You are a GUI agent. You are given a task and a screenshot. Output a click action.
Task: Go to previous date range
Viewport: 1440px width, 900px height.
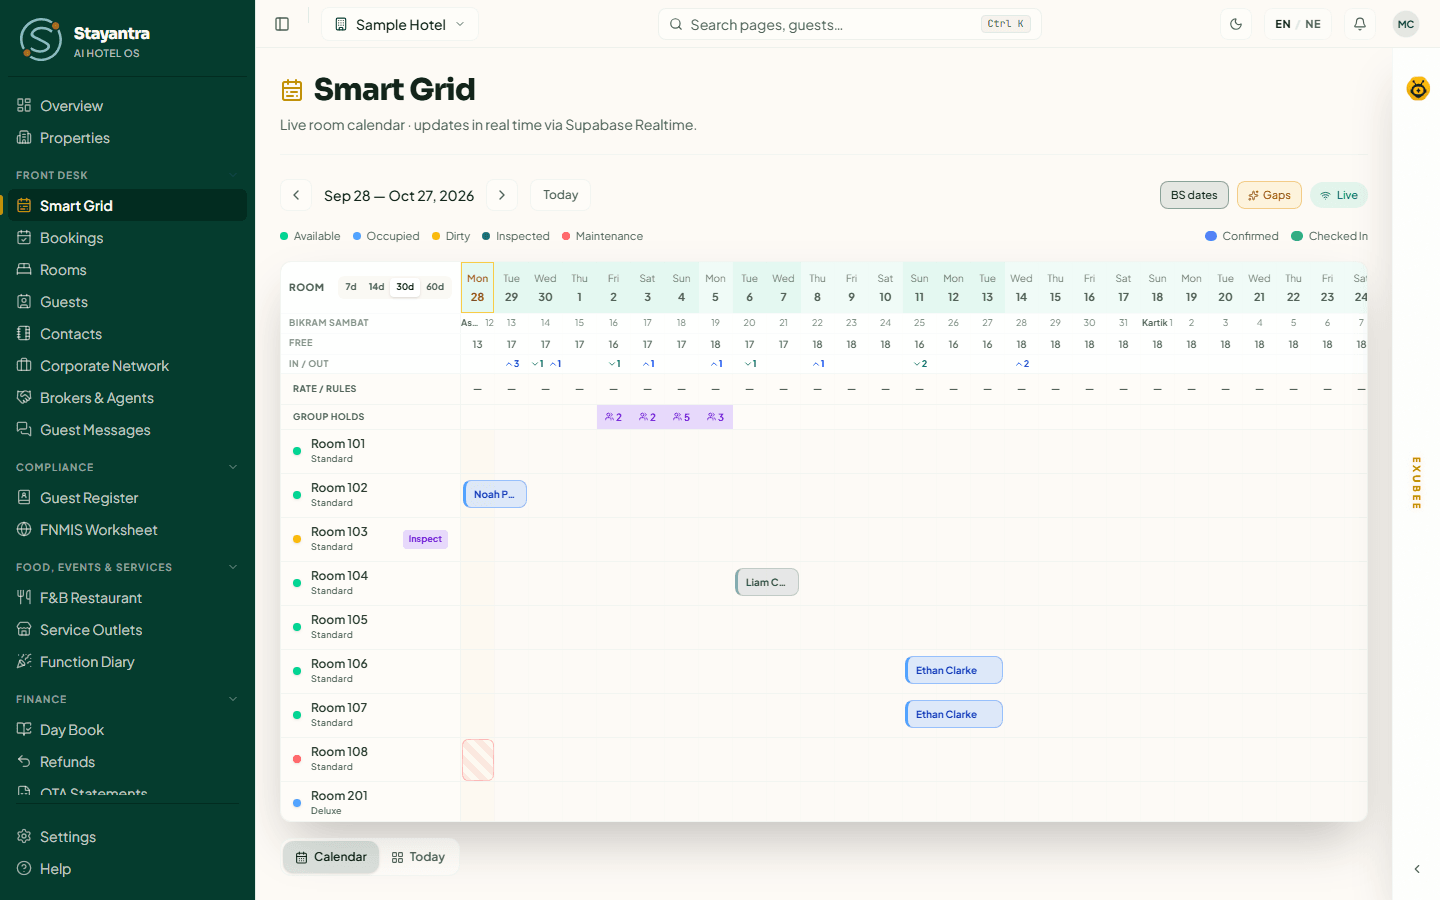tap(296, 195)
